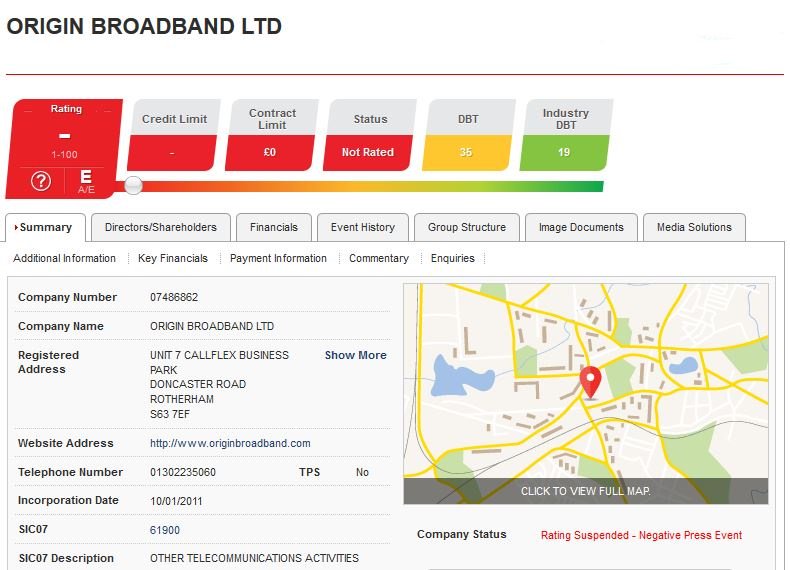Click 'OTHER TELECOMMUNICATIONS ACTIVITIES' description
This screenshot has height=570, width=790.
point(254,558)
